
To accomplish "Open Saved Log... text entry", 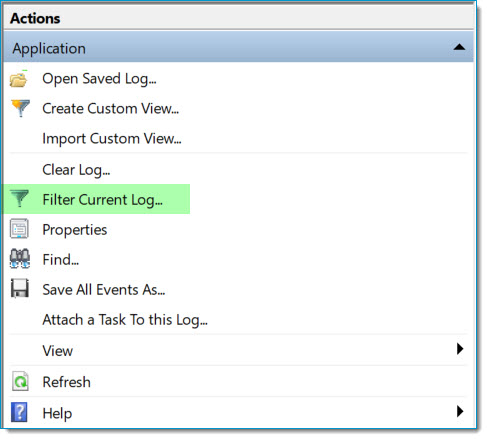I will pyautogui.click(x=99, y=79).
